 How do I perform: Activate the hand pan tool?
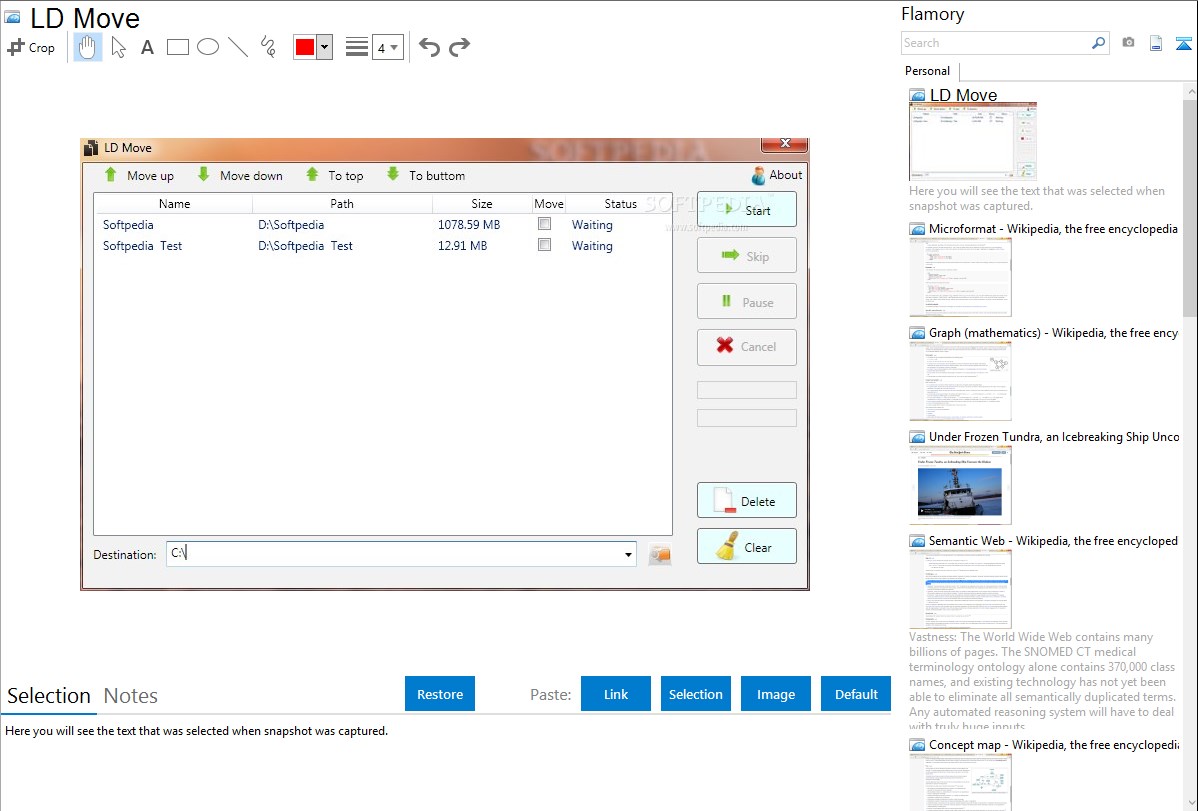88,47
